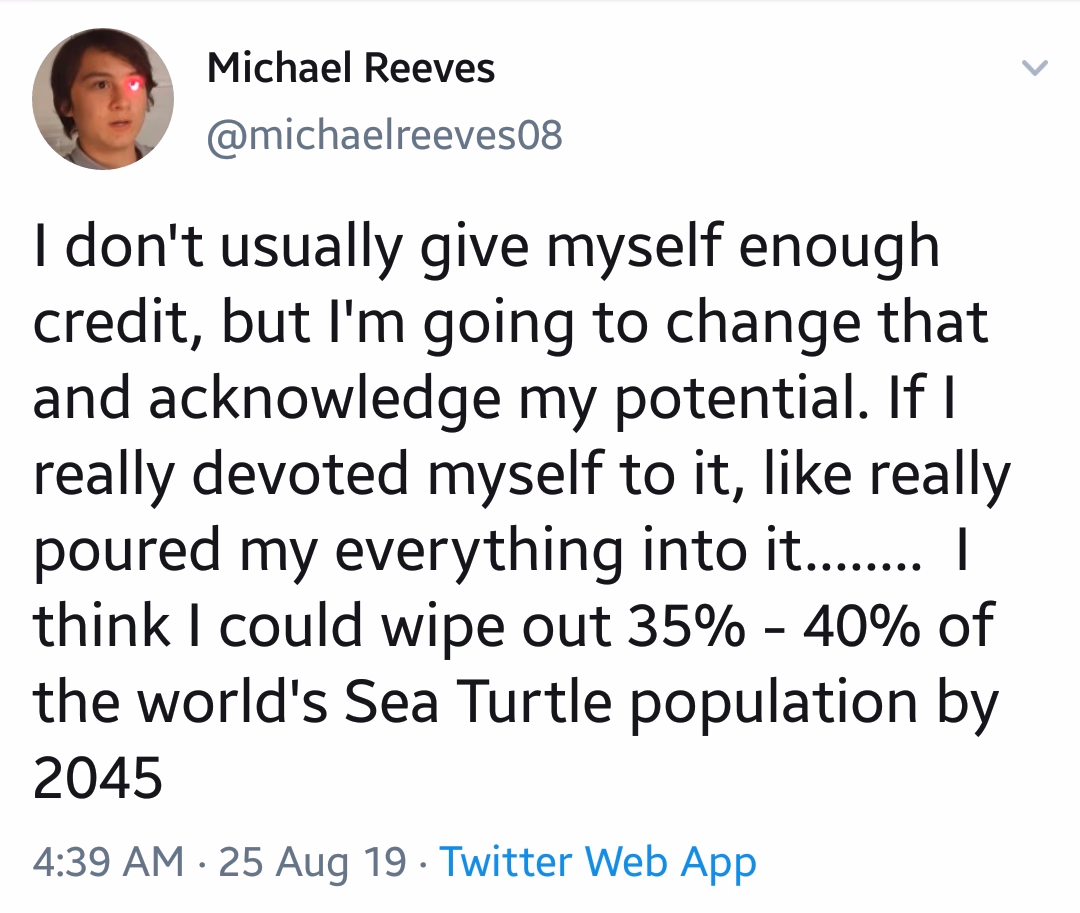Click the word everything in the tweet
This screenshot has height=913, width=1080.
[478, 552]
